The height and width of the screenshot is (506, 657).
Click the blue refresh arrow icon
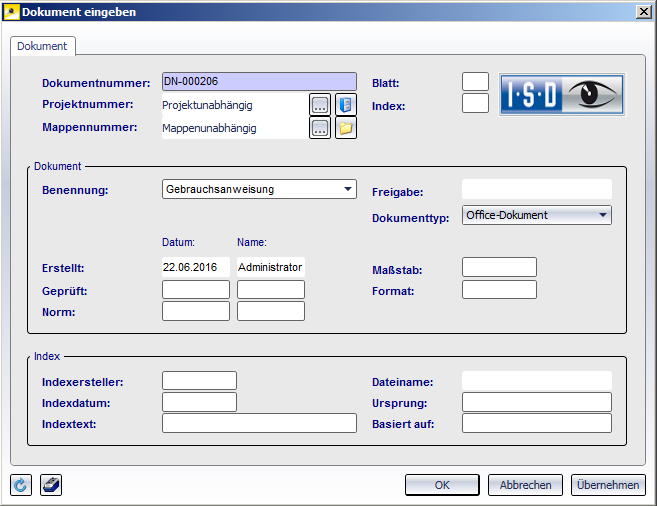point(21,485)
